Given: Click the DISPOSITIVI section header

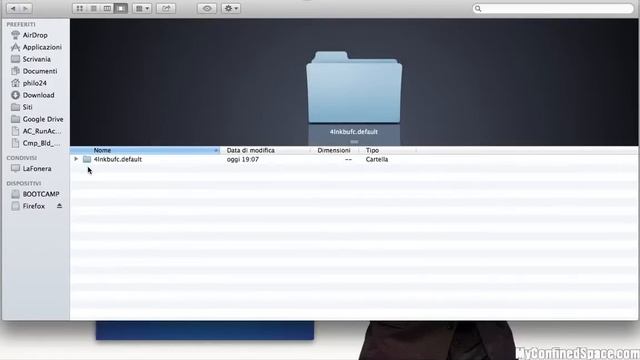Looking at the screenshot, I should click(24, 183).
